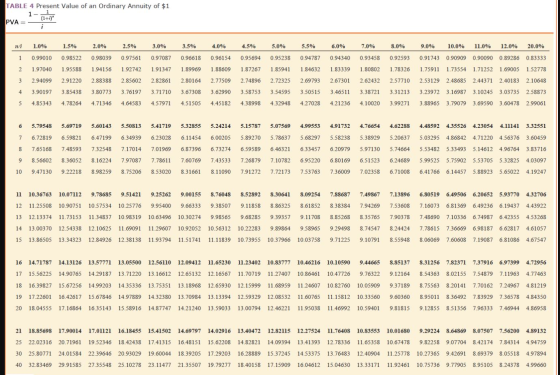Screen dimensions: 560x375
Task: Select the 7.0% column header
Action: (368, 46)
